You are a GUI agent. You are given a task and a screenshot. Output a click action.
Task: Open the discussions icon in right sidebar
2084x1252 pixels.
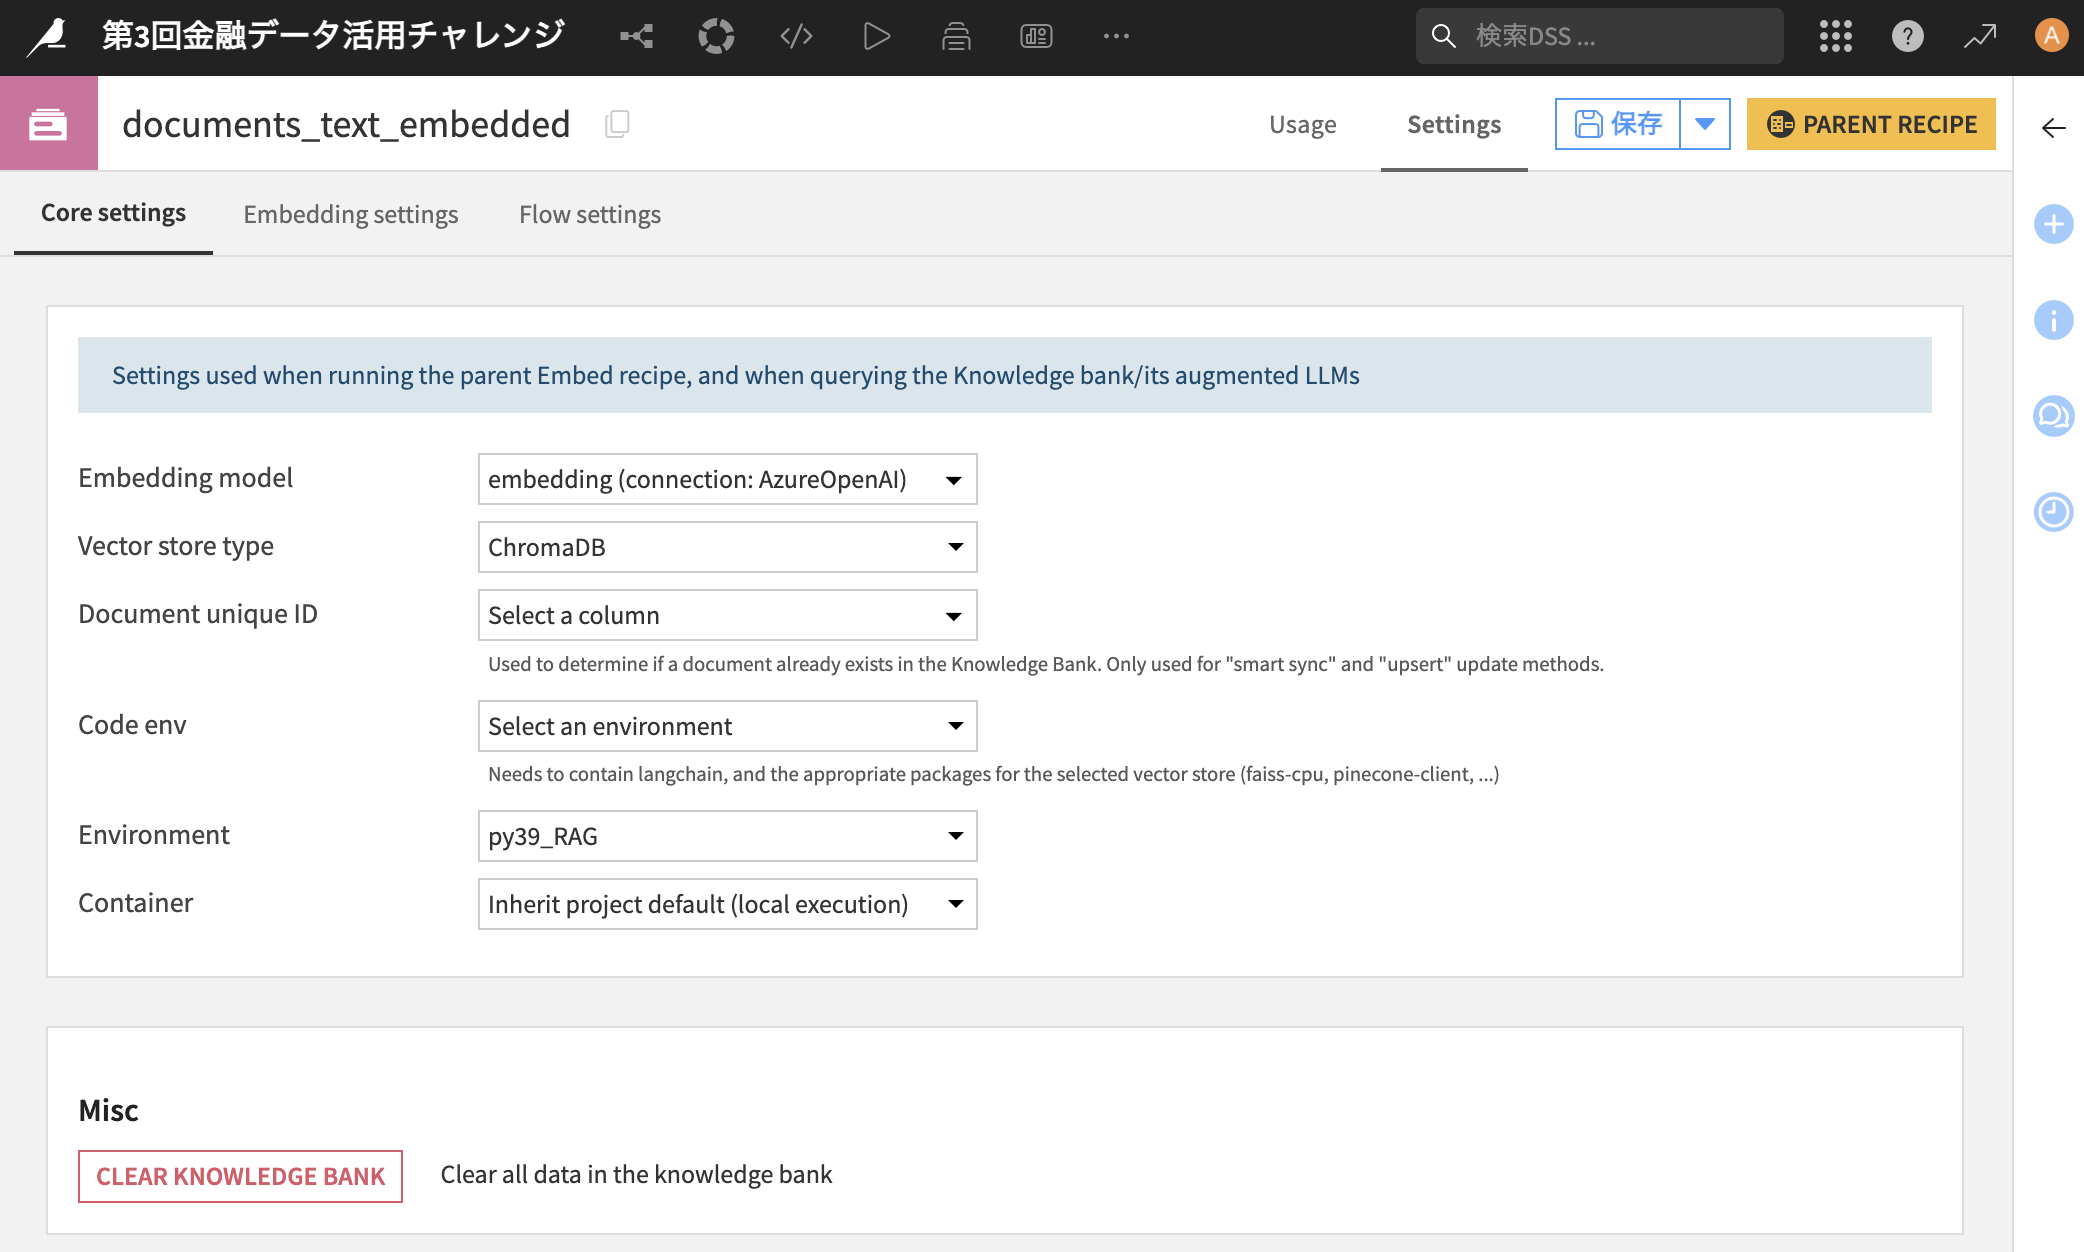click(x=2053, y=416)
